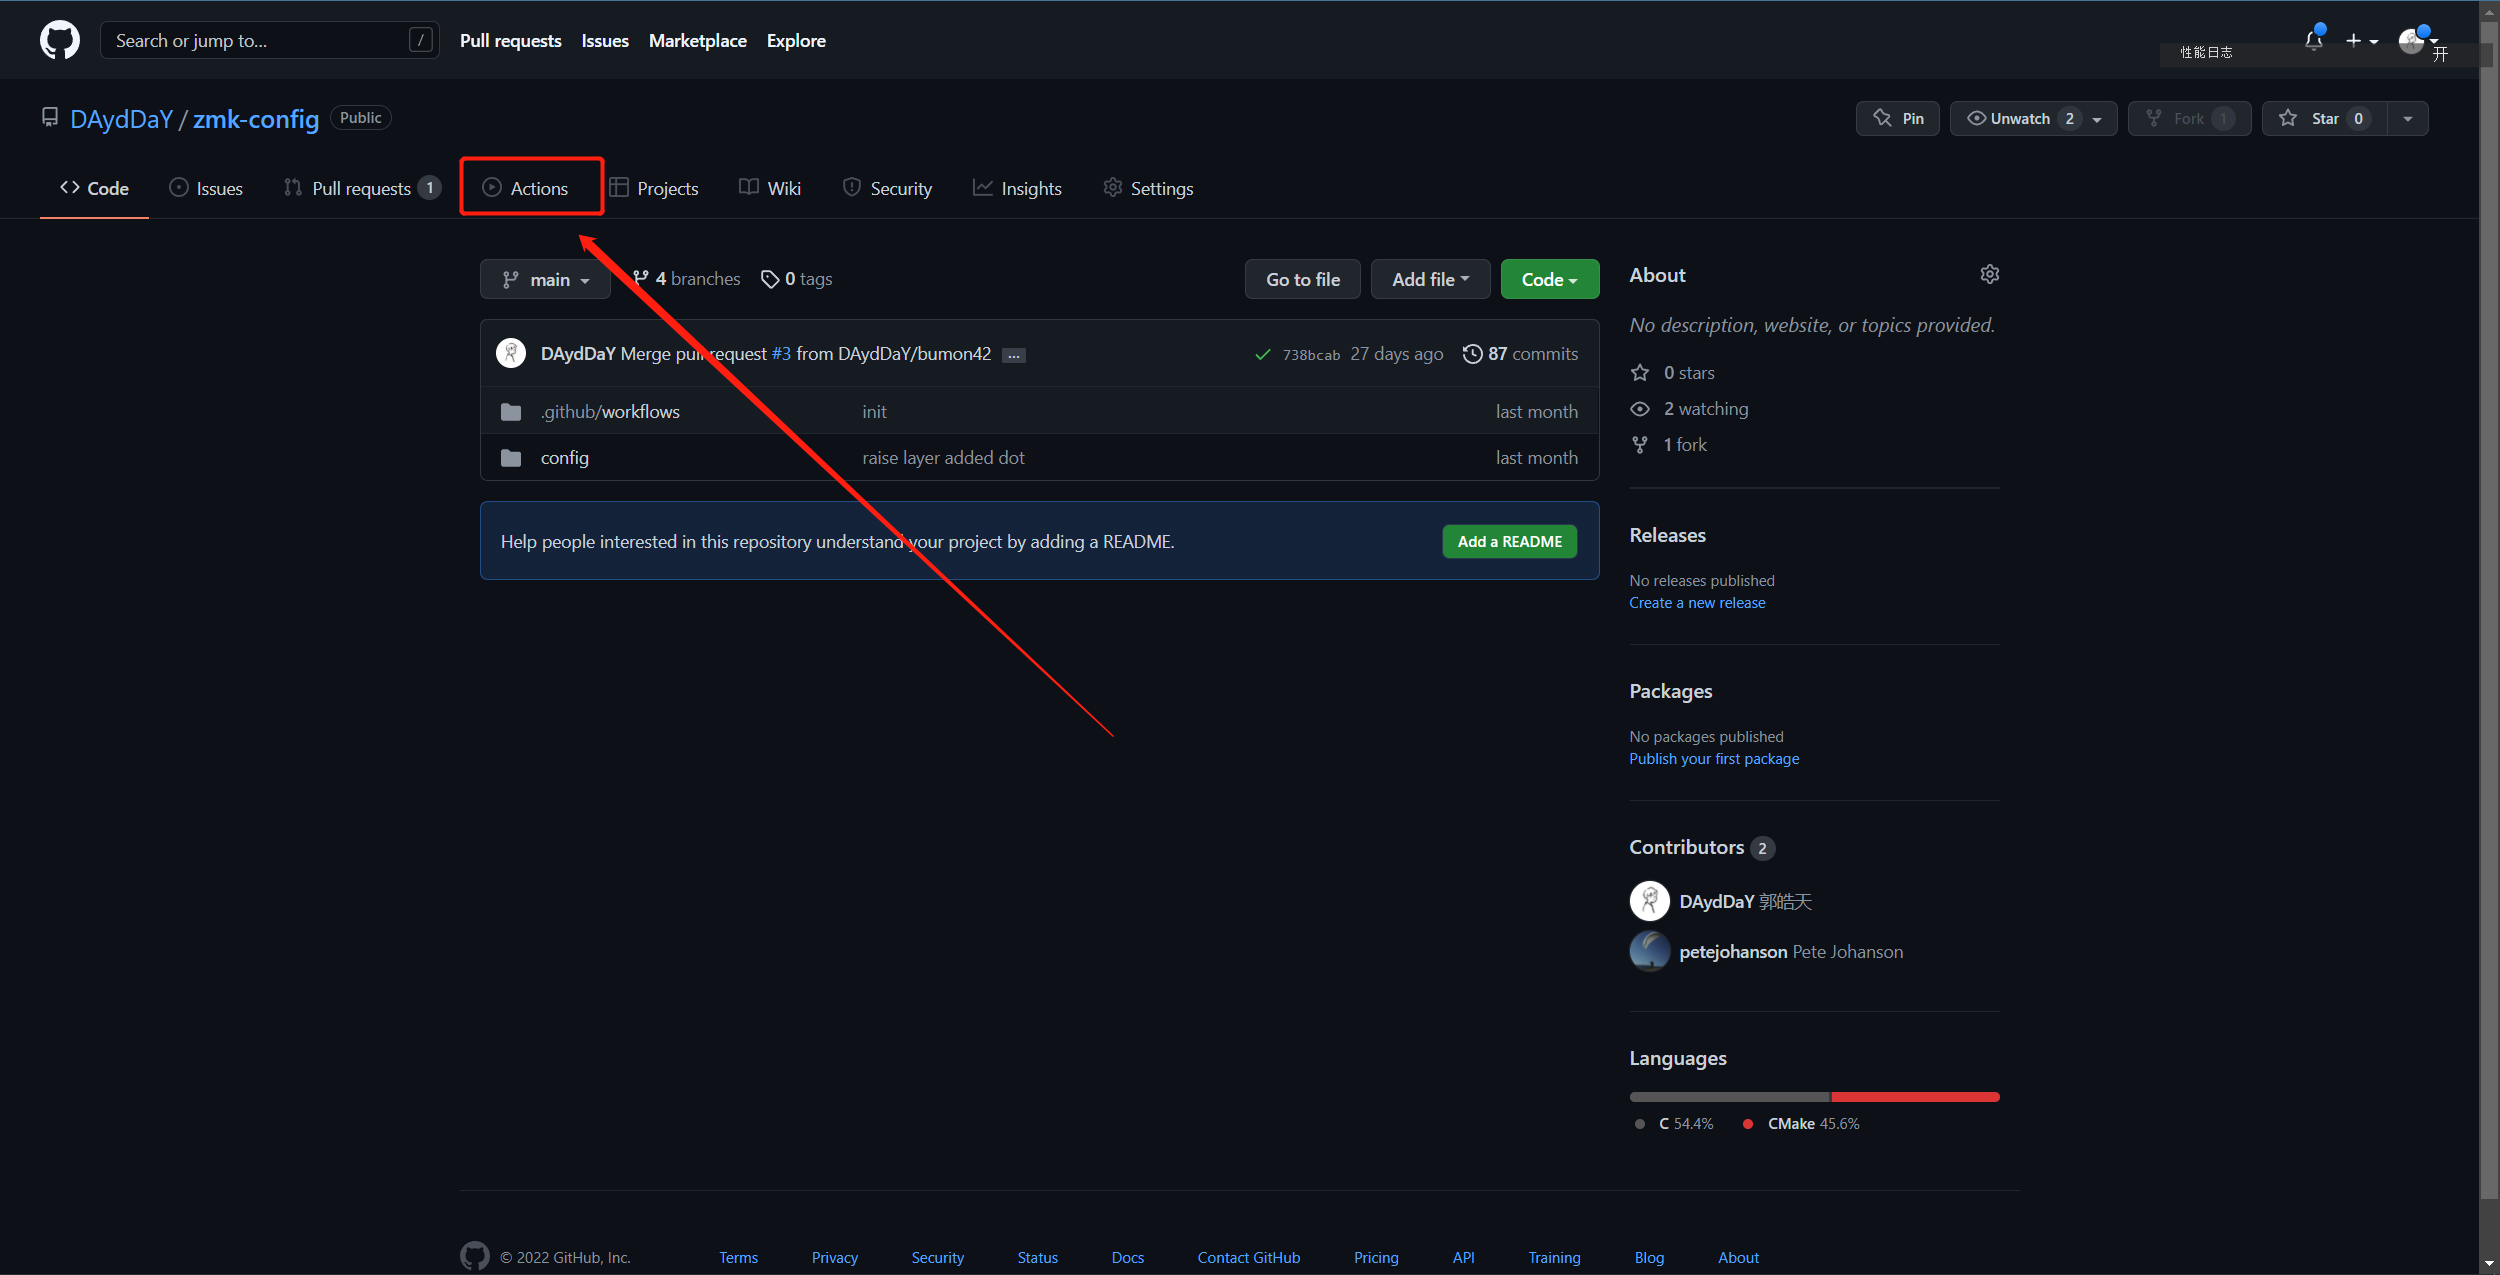Viewport: 2500px width, 1275px height.
Task: Open the main branch selector dropdown
Action: tap(545, 279)
